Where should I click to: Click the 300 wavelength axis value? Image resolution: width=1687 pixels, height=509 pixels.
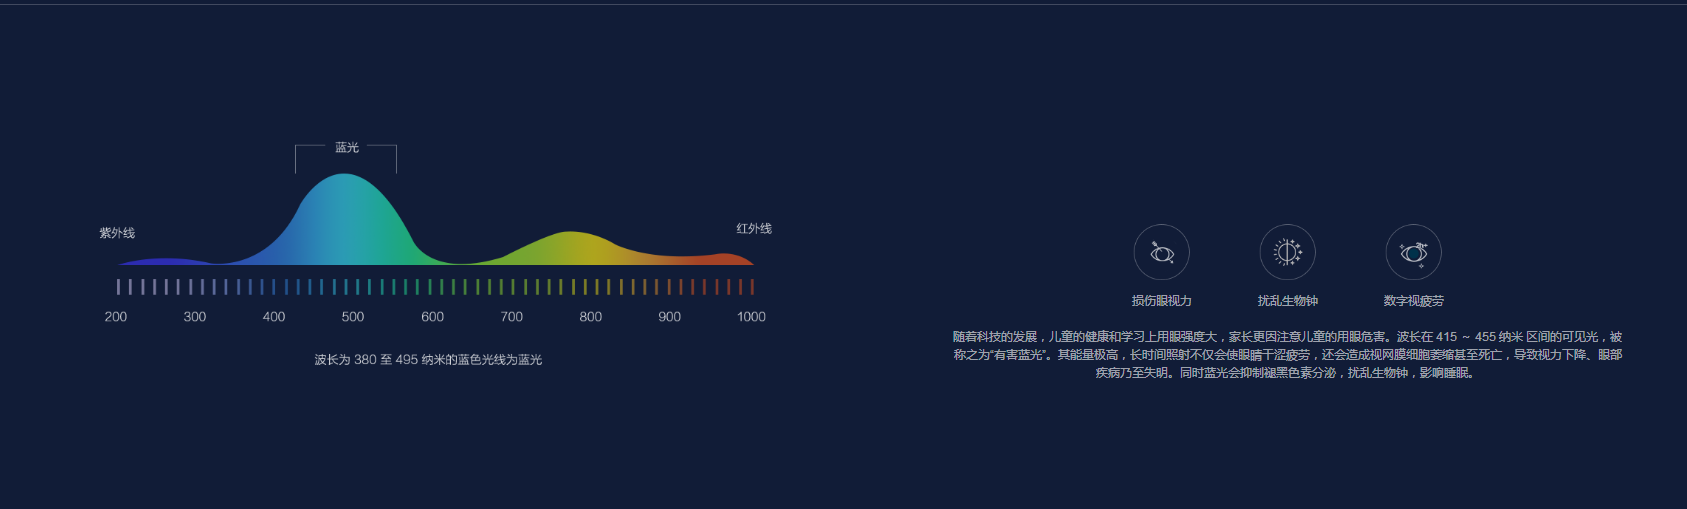pos(195,317)
